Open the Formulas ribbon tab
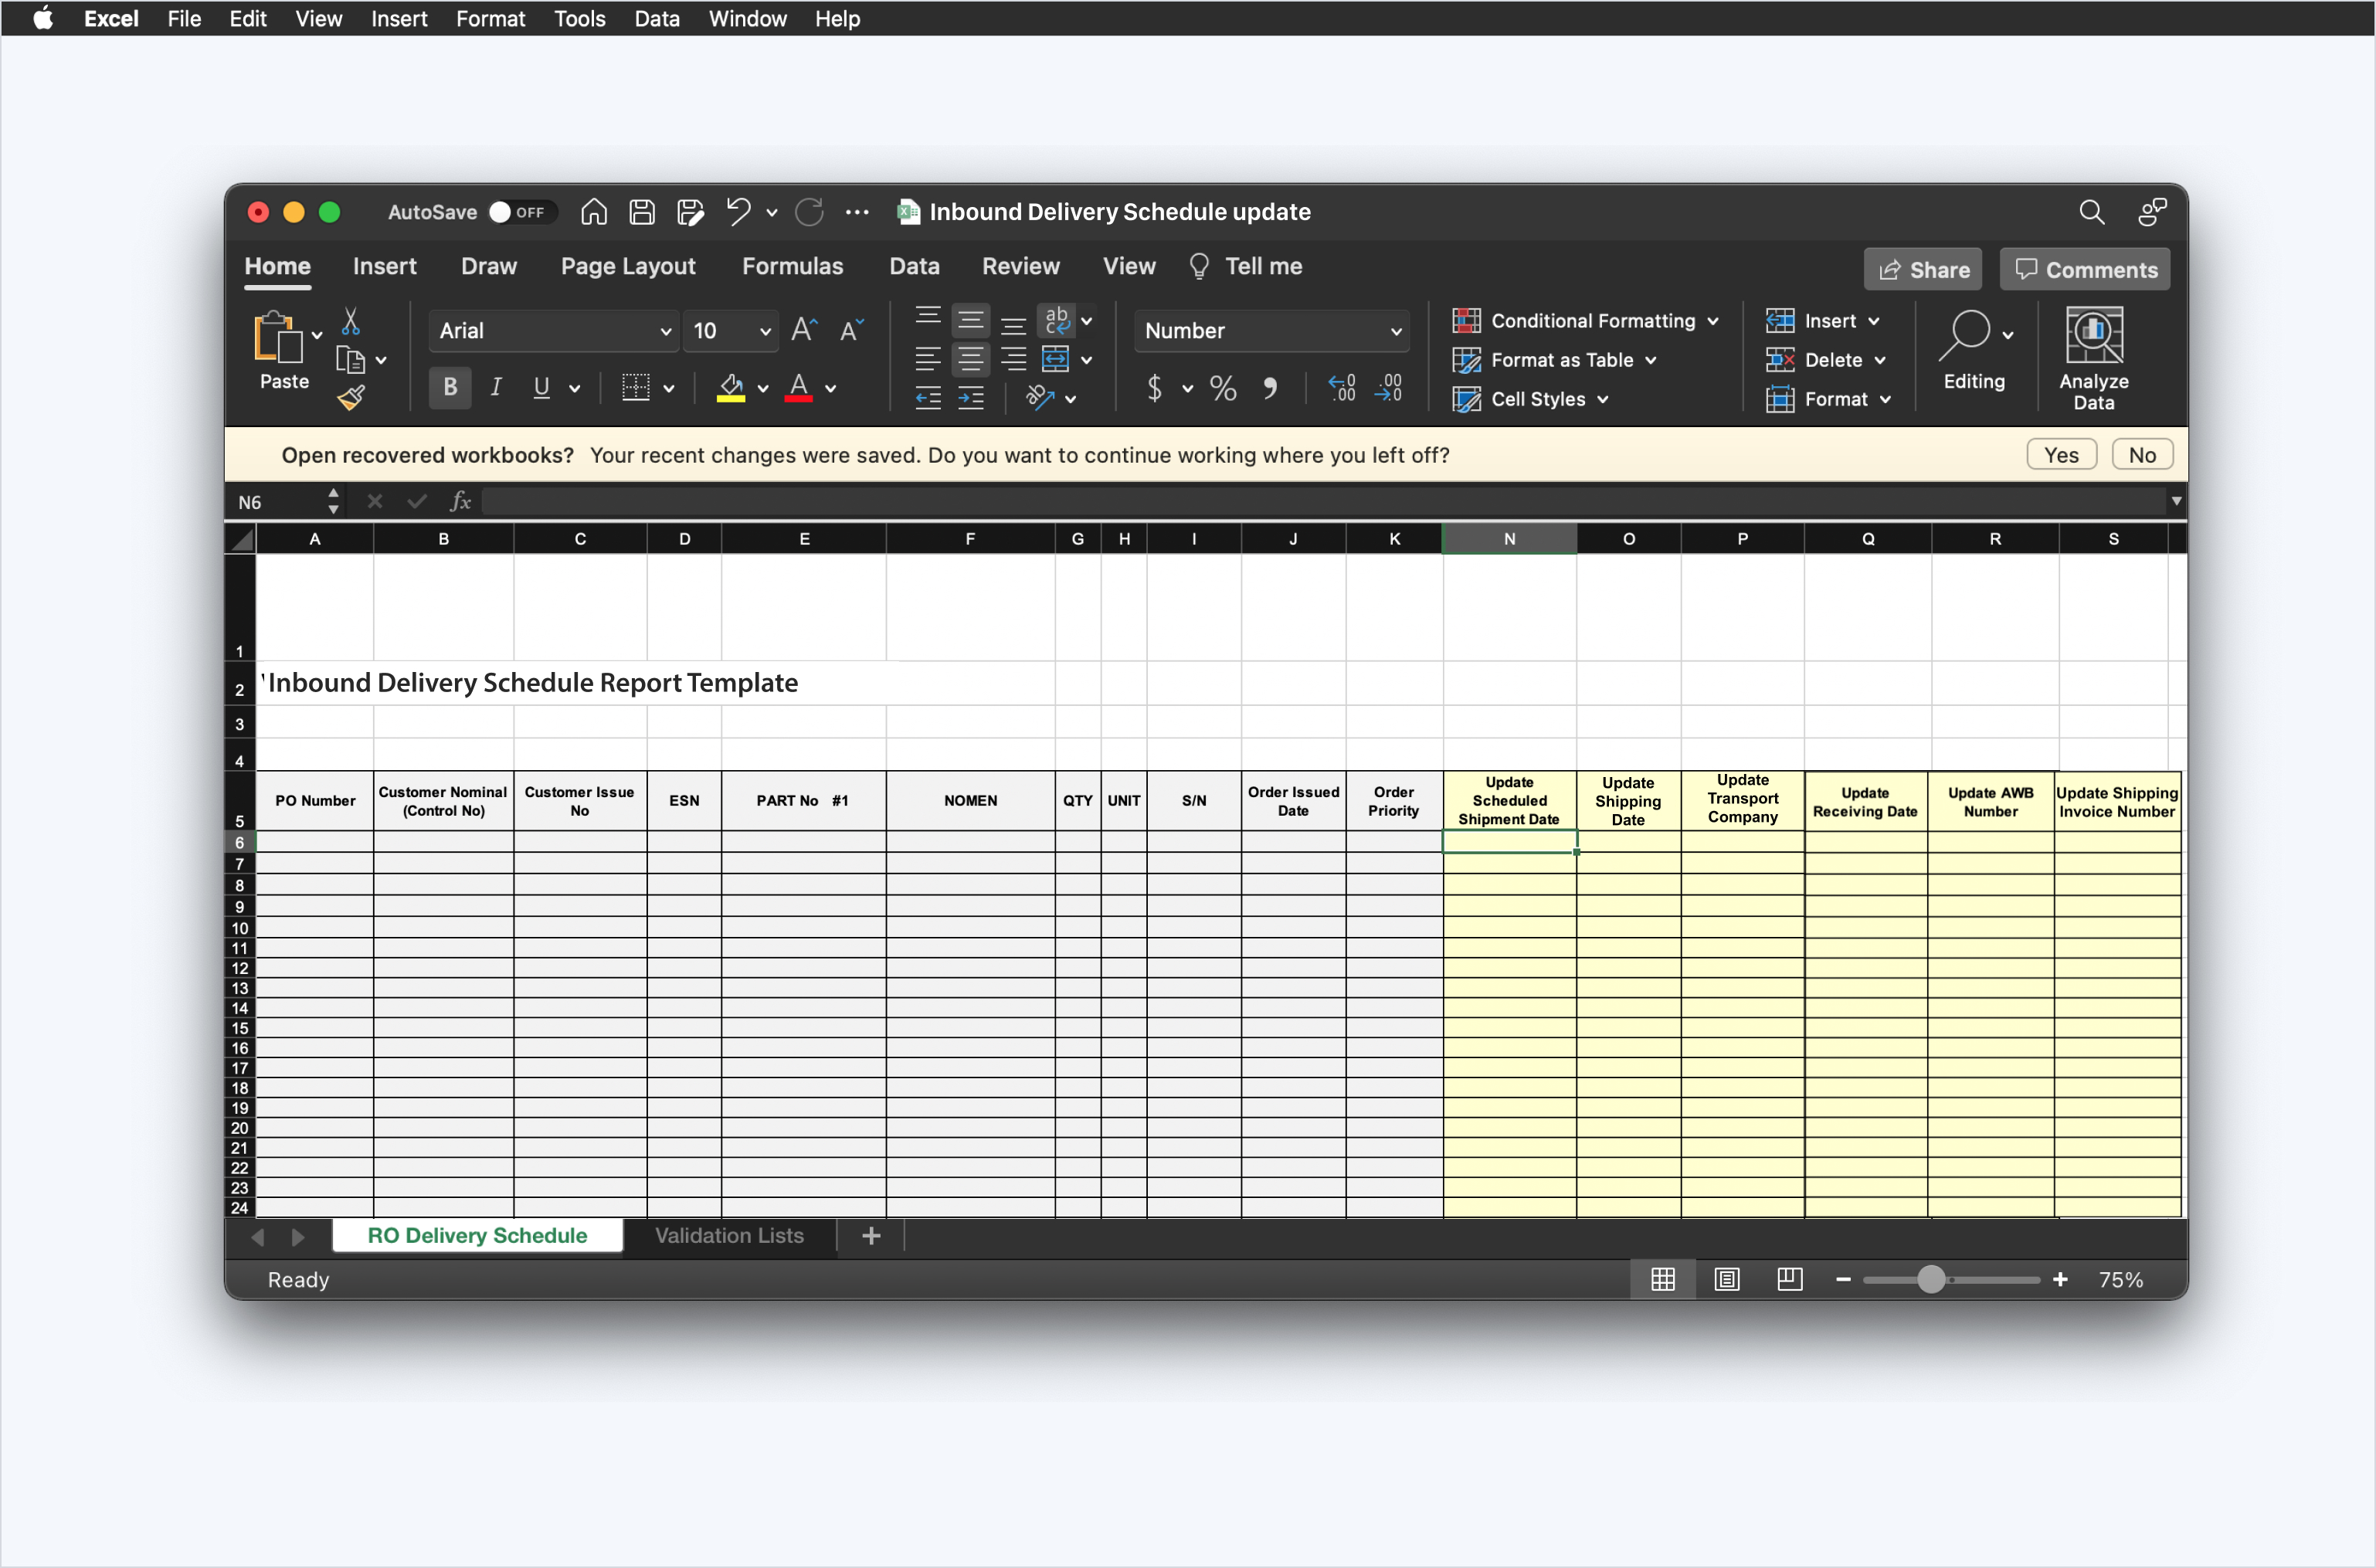 792,266
